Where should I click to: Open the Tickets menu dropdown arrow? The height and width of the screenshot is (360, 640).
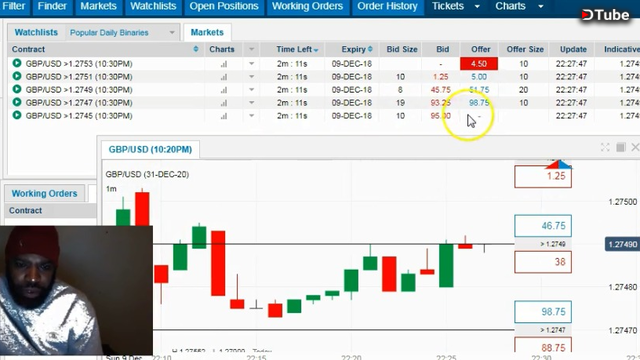pos(477,7)
